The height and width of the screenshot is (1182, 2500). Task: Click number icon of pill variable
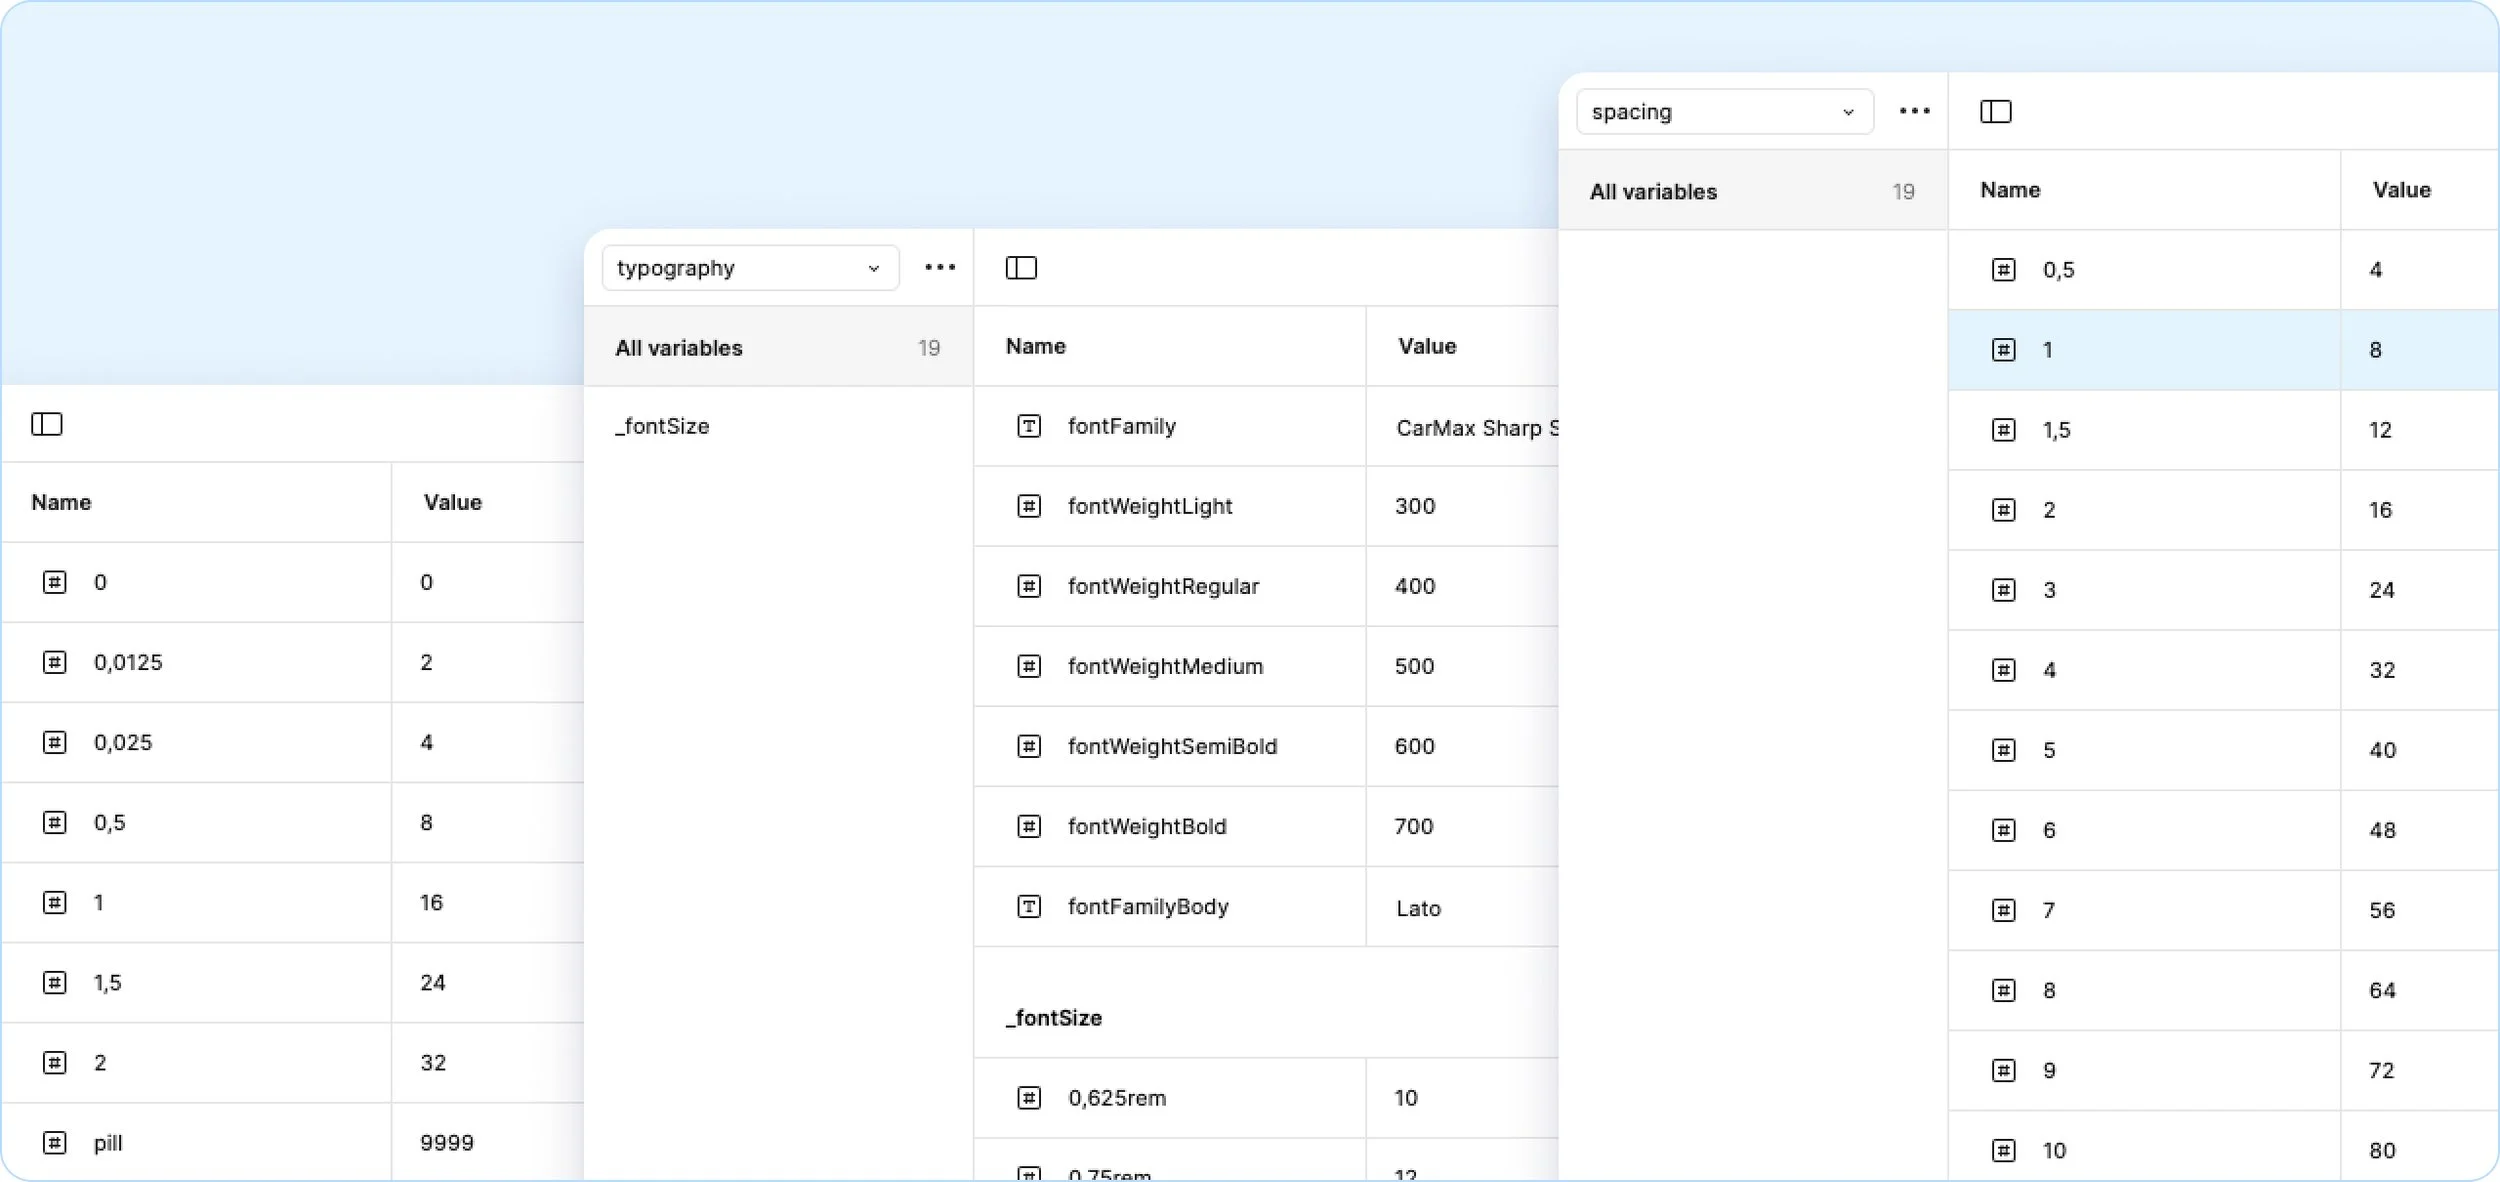pyautogui.click(x=55, y=1142)
